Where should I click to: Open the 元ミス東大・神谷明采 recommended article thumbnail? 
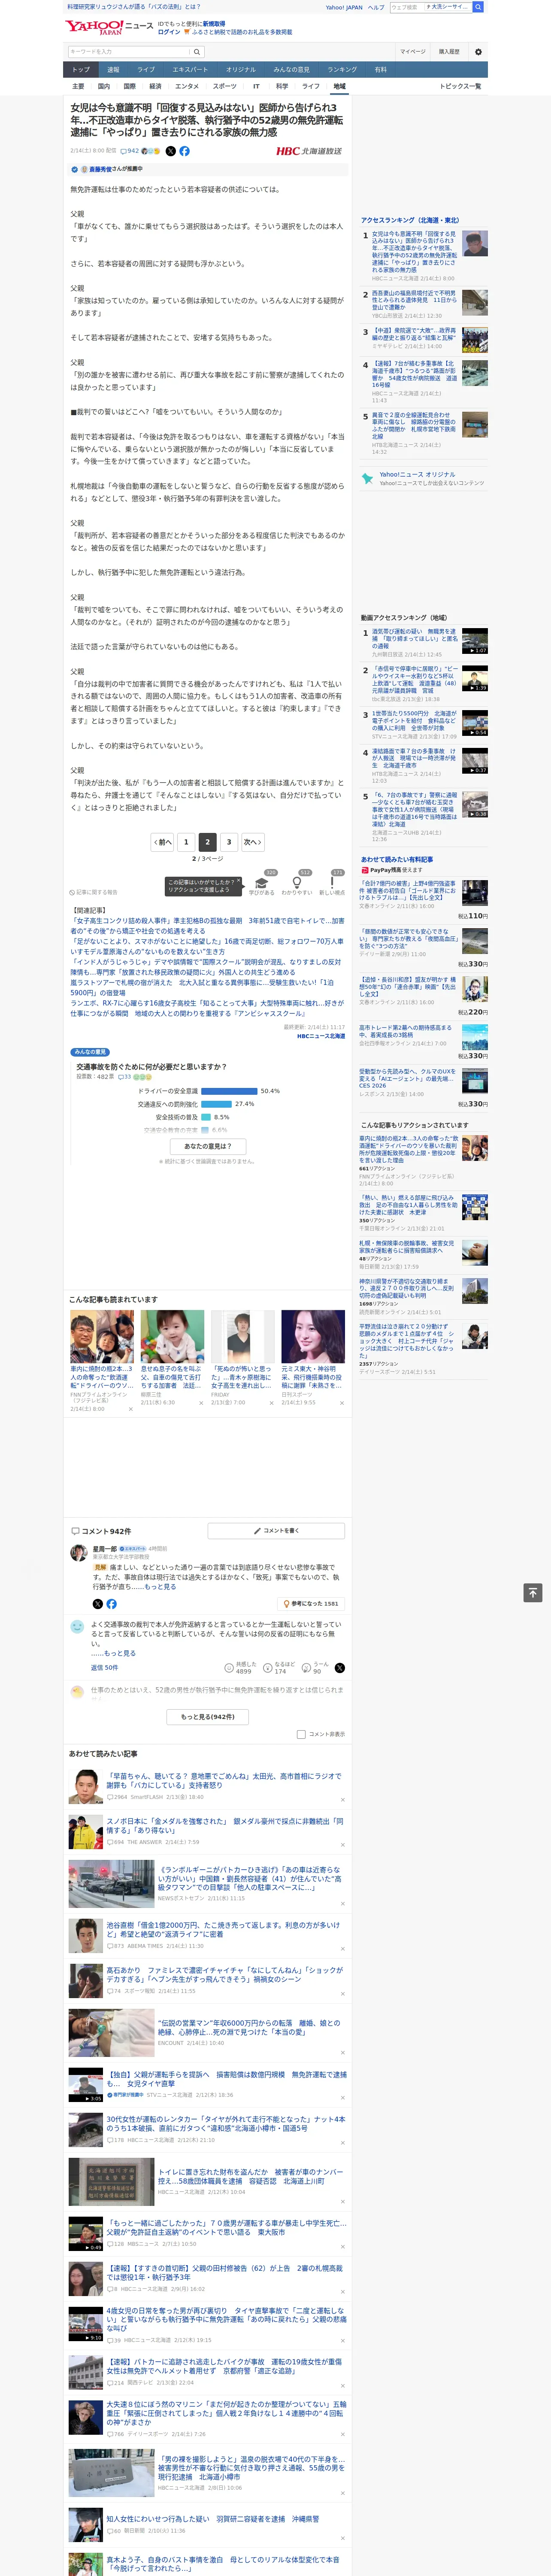(313, 1337)
